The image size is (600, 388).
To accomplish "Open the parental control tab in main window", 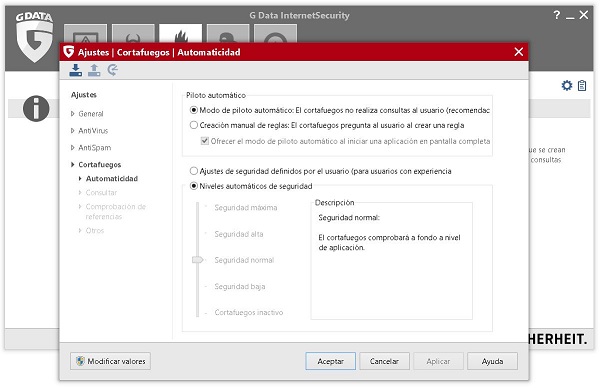I will (228, 34).
